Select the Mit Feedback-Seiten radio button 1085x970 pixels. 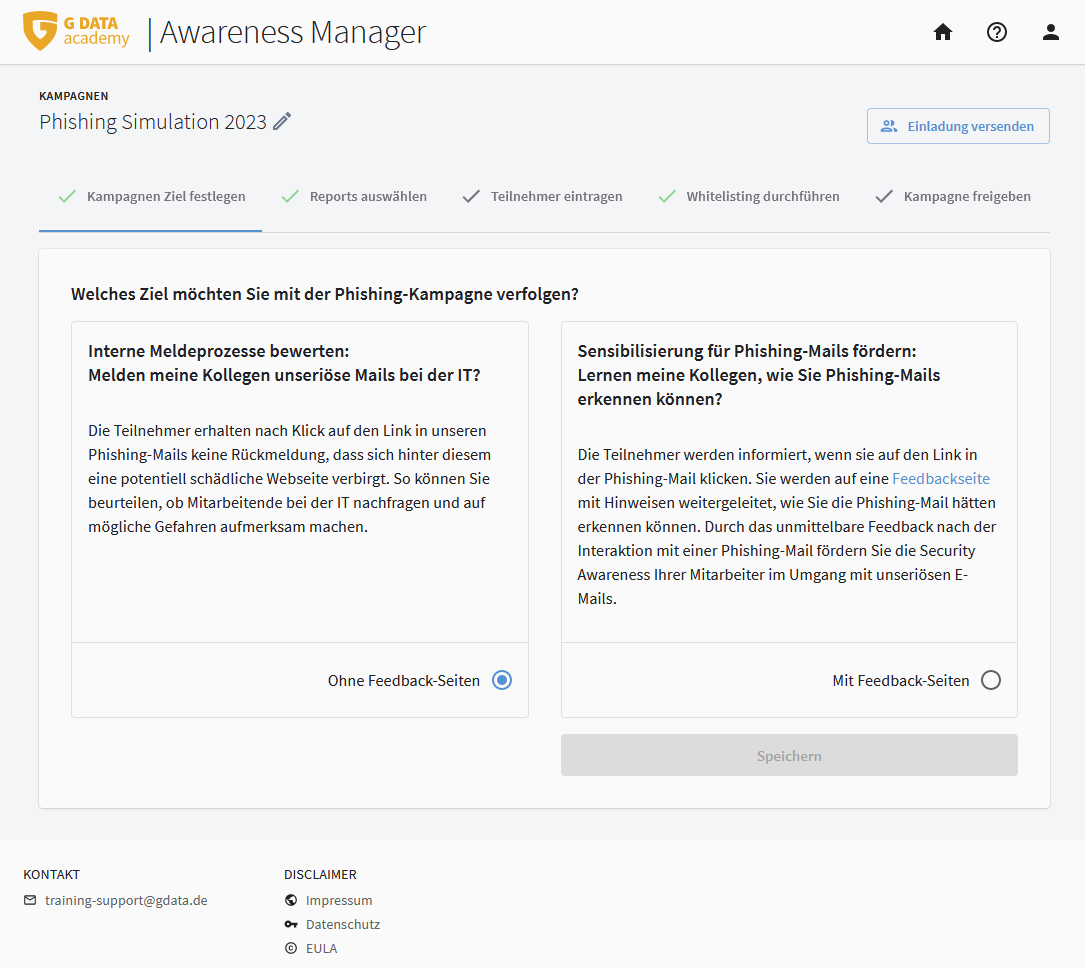click(x=990, y=680)
